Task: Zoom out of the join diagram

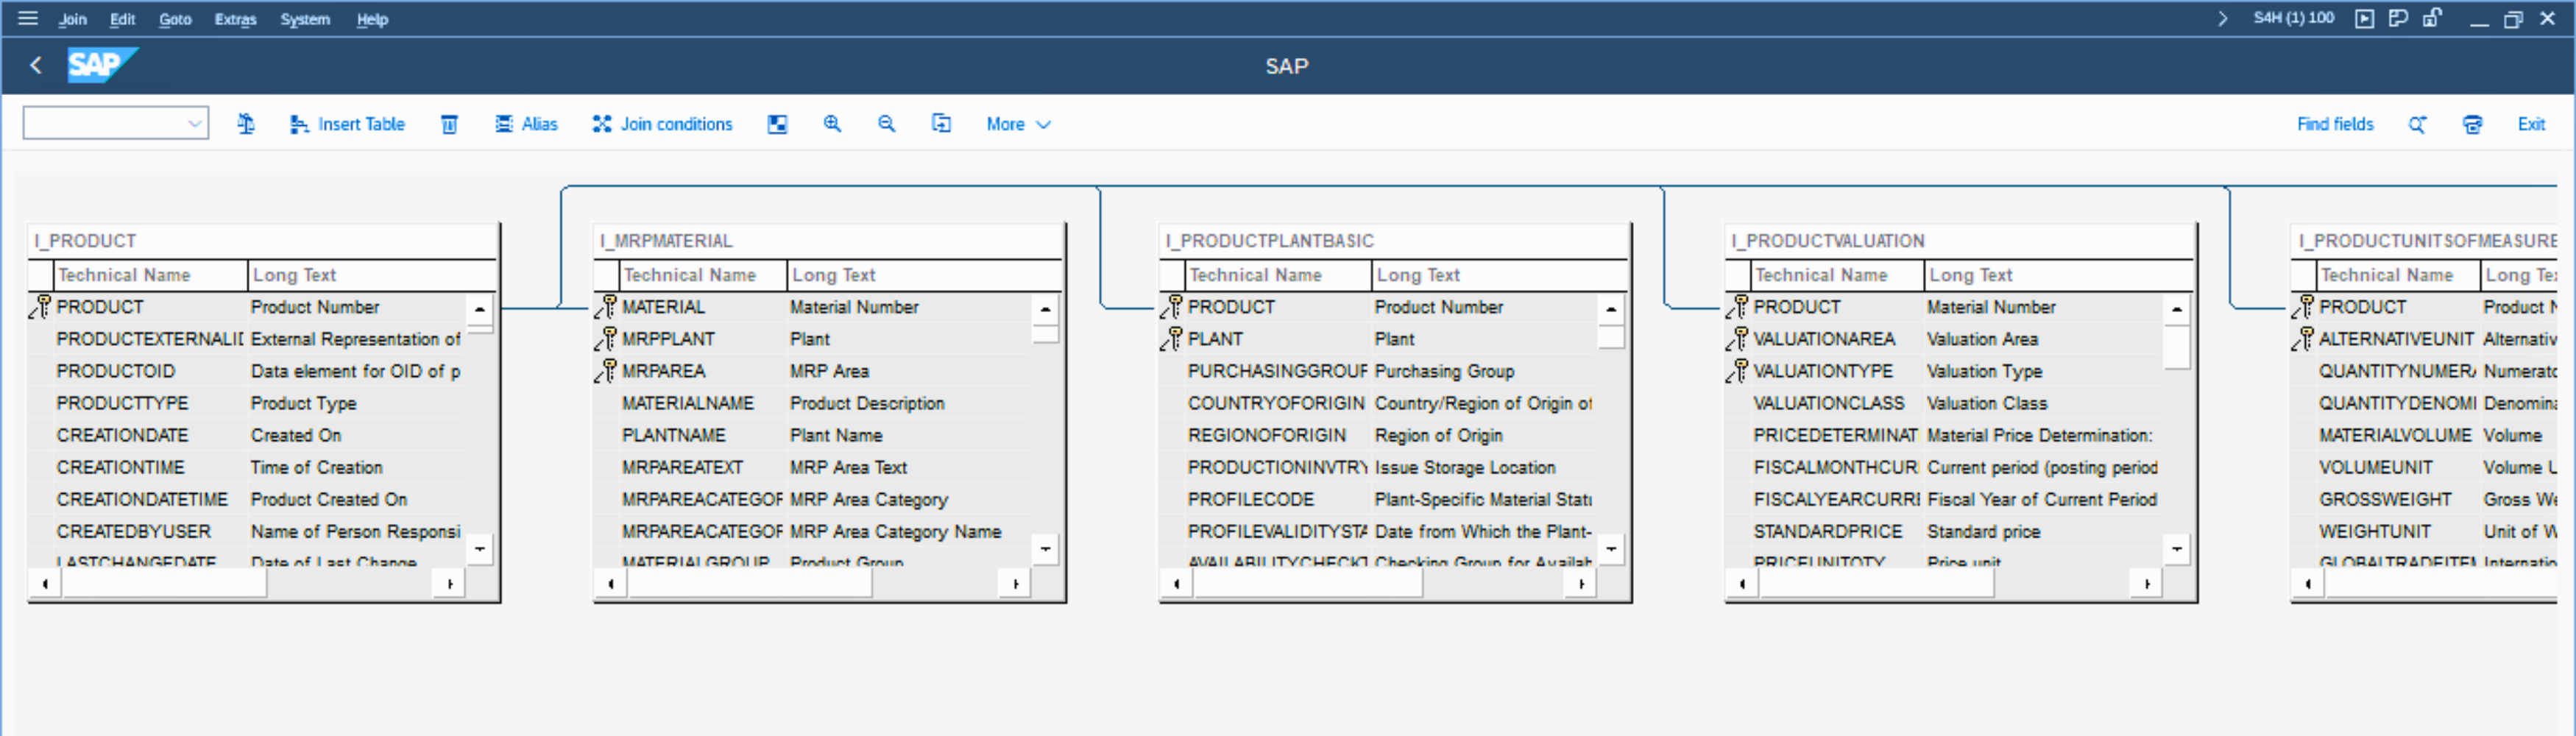Action: [886, 124]
